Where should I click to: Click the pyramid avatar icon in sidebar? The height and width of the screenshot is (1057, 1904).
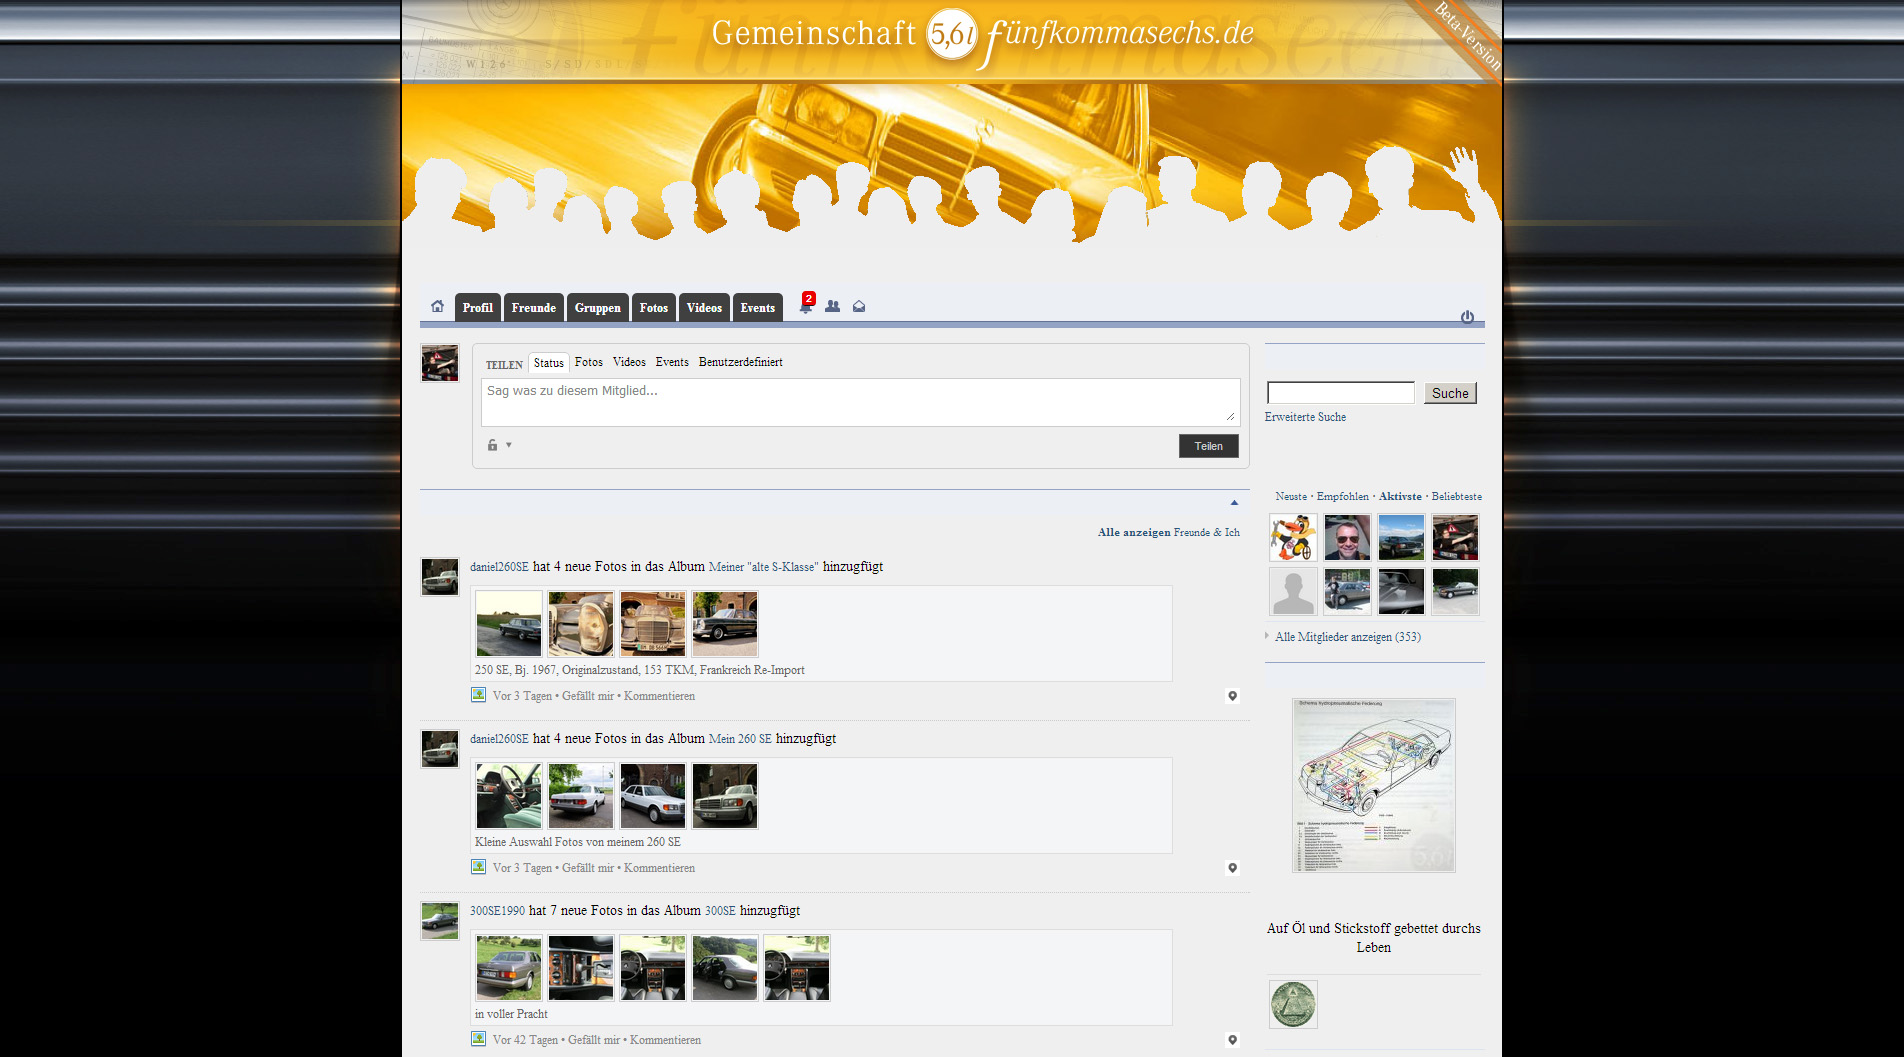1293,1004
